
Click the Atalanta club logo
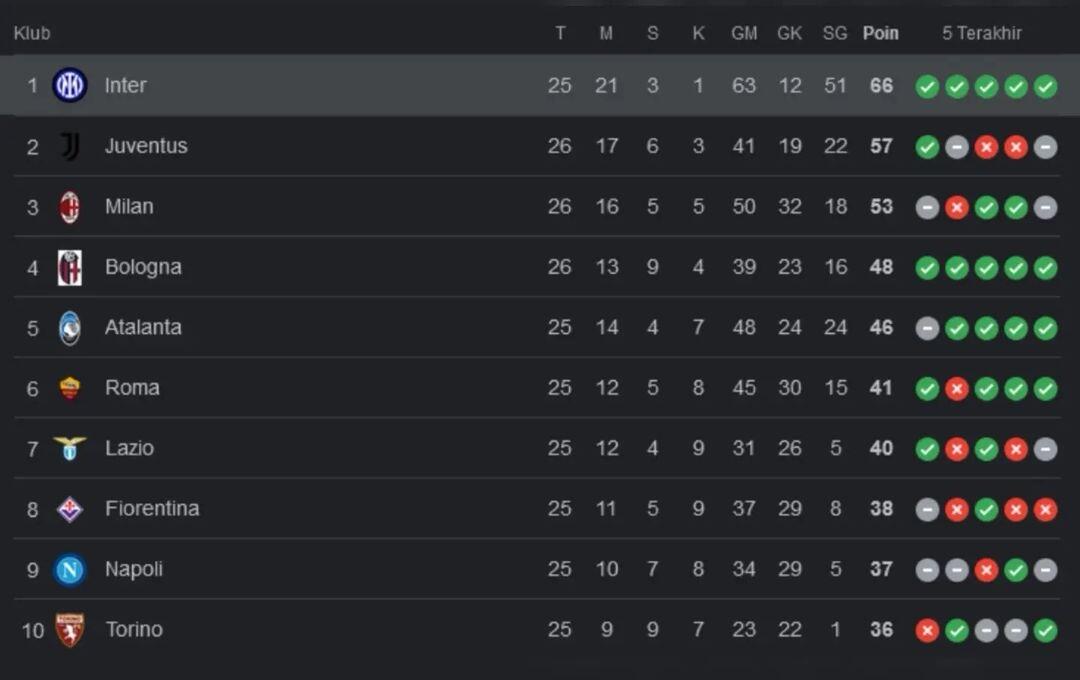(x=70, y=328)
